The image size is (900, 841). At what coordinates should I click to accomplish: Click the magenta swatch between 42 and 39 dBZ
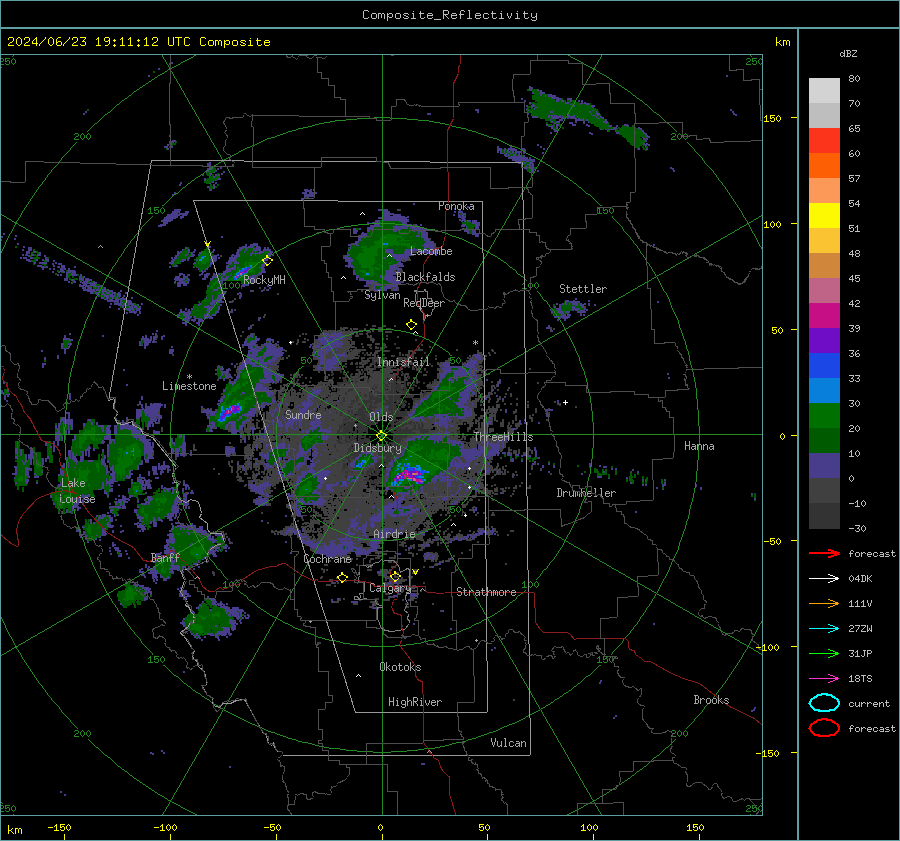[x=824, y=315]
